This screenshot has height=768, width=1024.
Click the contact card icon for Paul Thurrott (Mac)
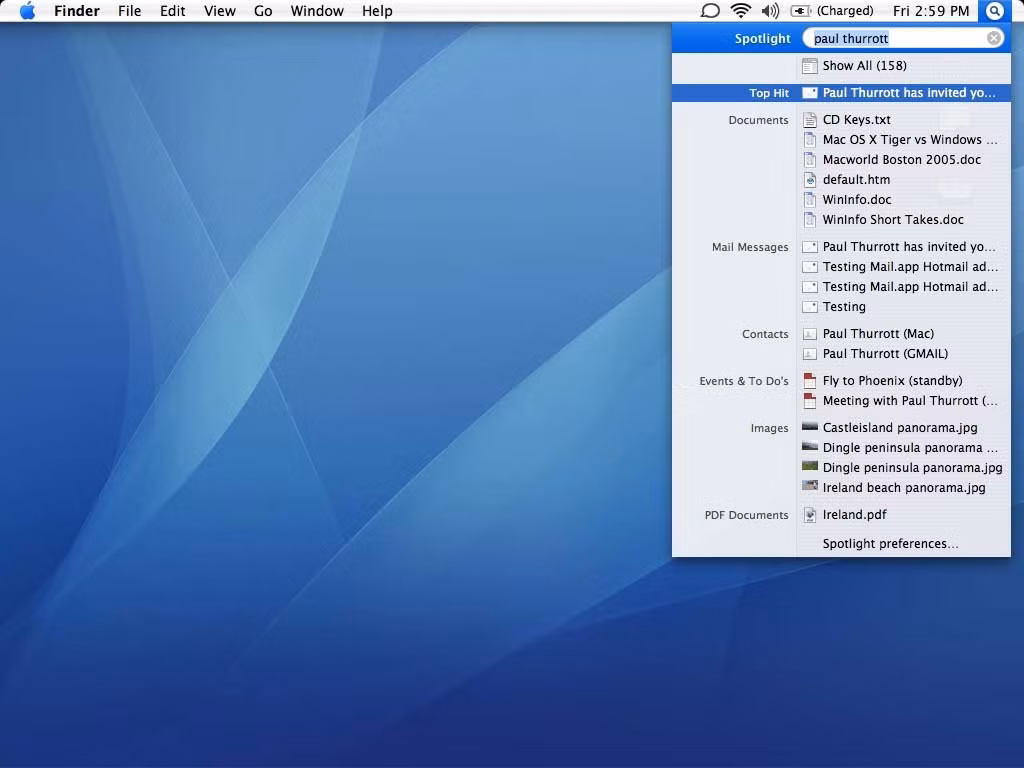810,333
